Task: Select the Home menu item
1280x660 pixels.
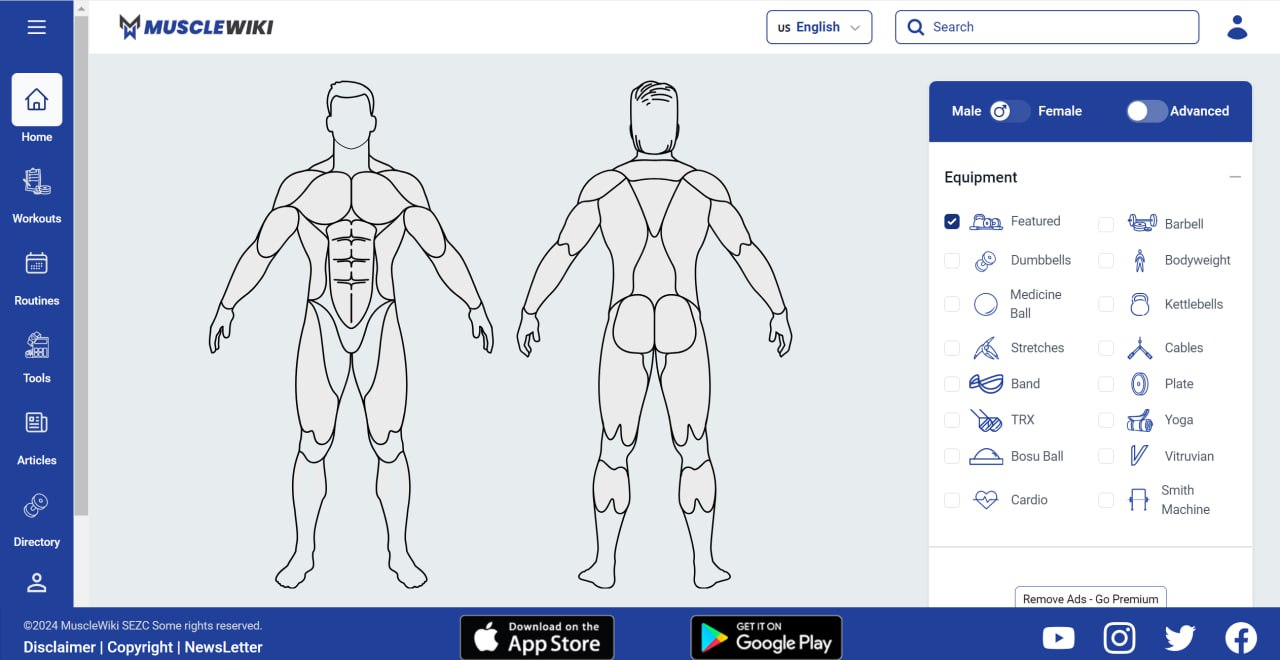Action: pyautogui.click(x=37, y=110)
